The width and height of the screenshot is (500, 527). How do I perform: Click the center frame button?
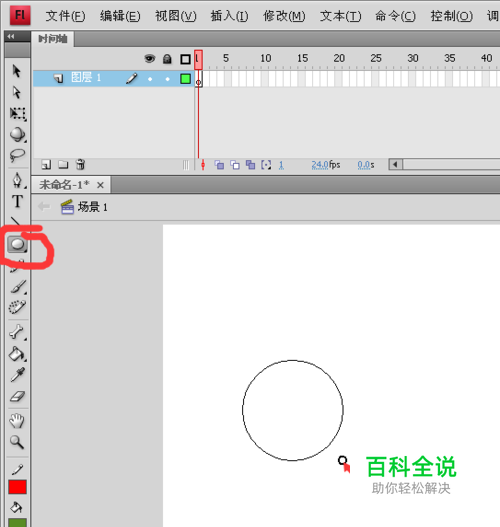pos(203,165)
